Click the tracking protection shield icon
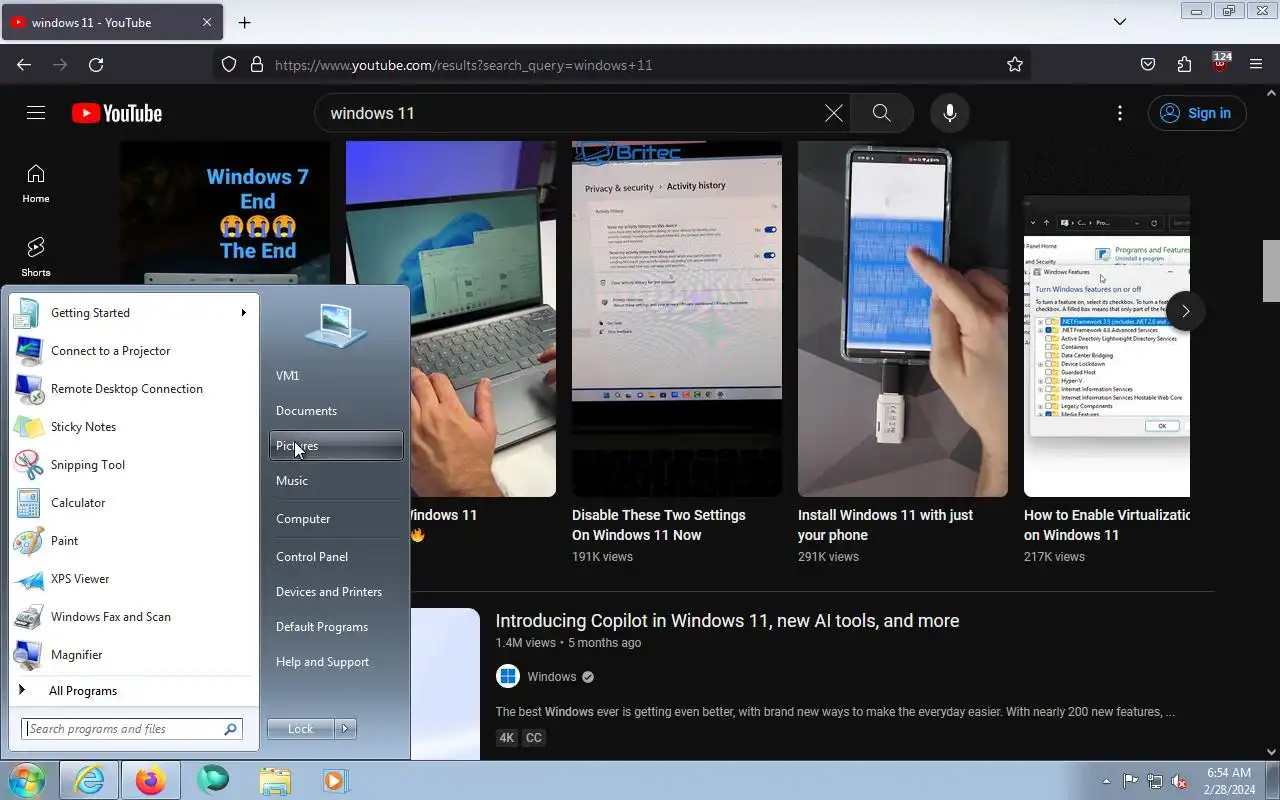Image resolution: width=1280 pixels, height=800 pixels. point(229,64)
